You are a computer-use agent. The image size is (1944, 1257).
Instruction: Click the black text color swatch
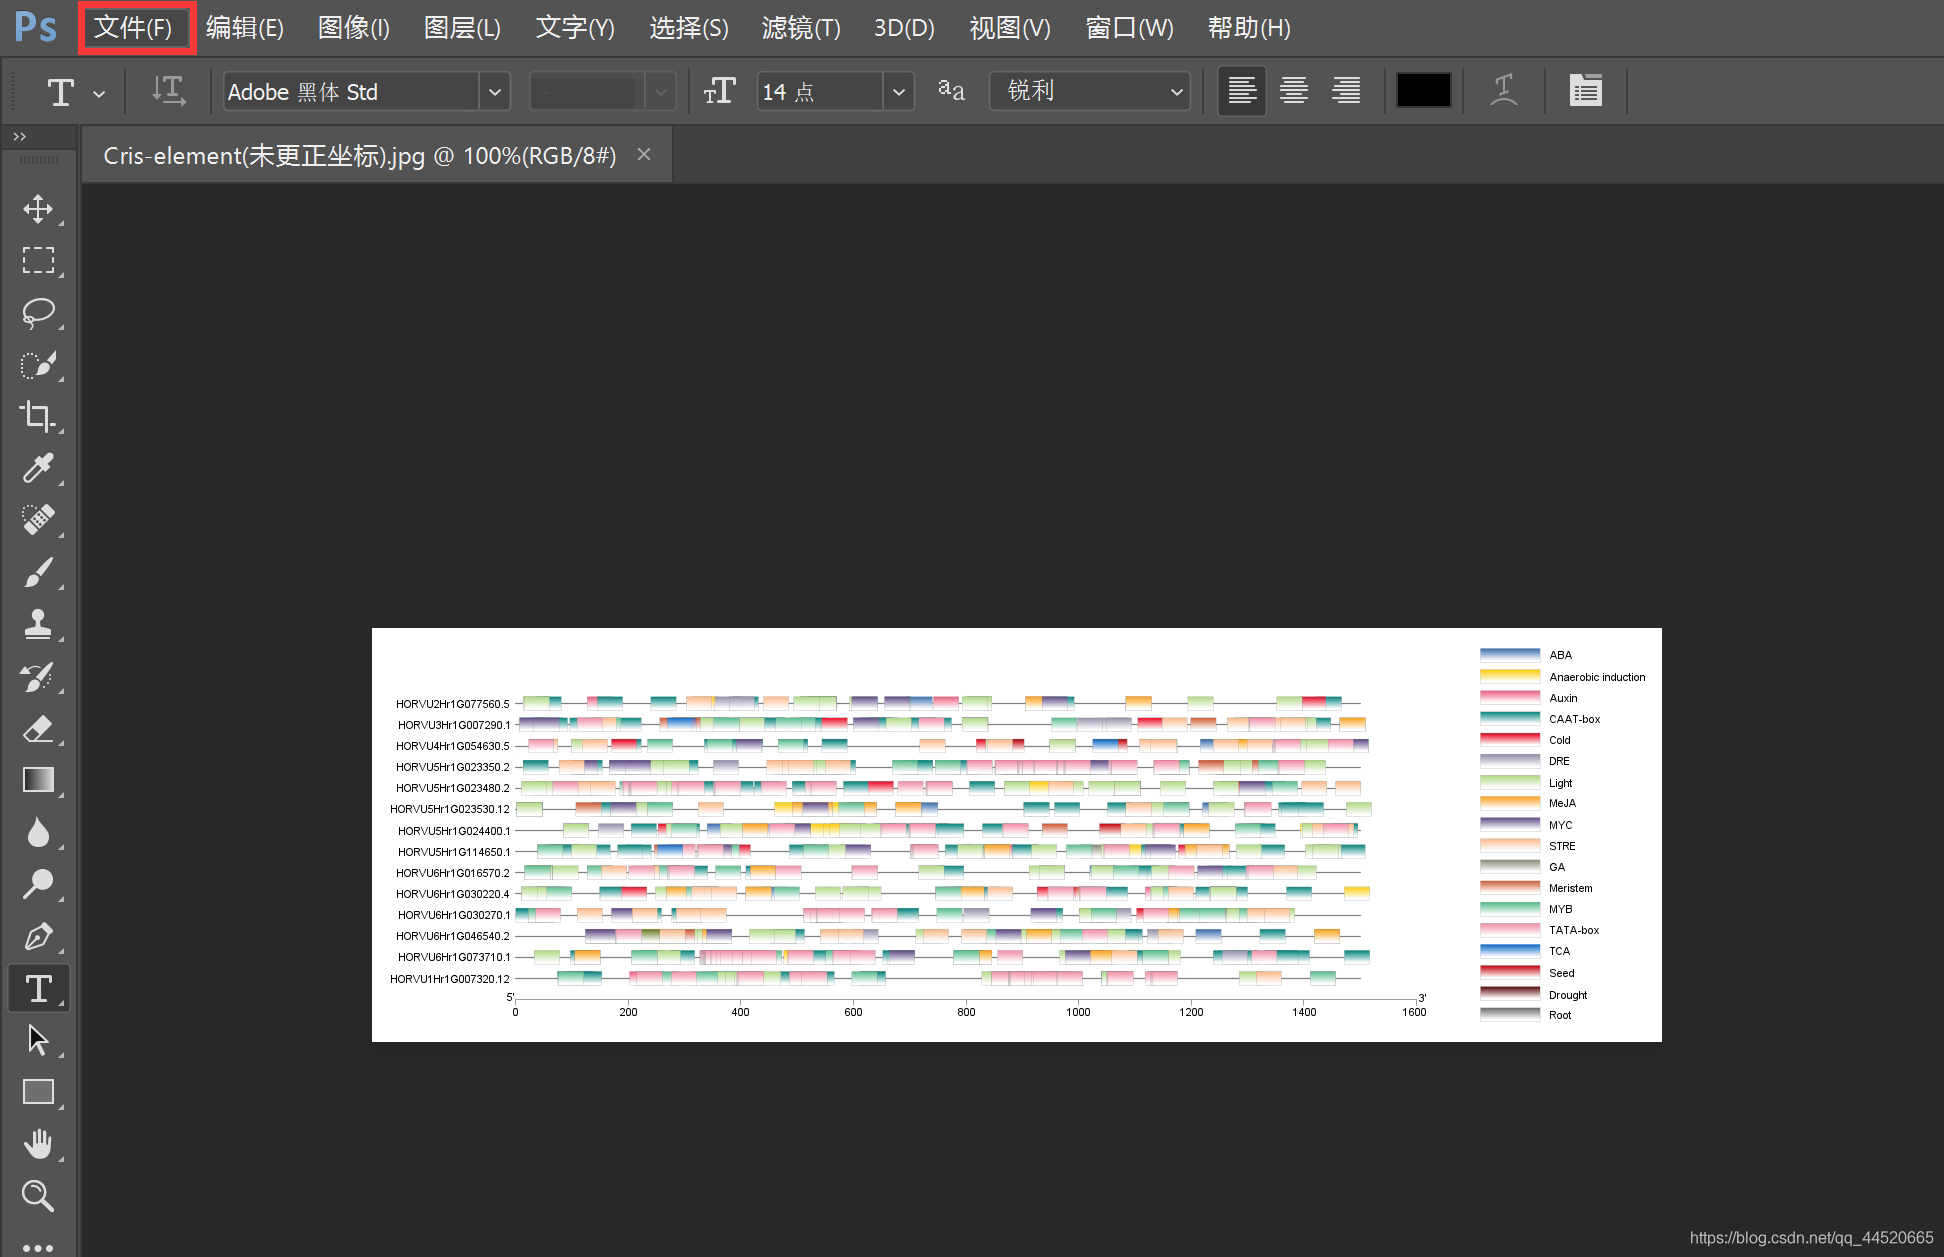[1423, 91]
